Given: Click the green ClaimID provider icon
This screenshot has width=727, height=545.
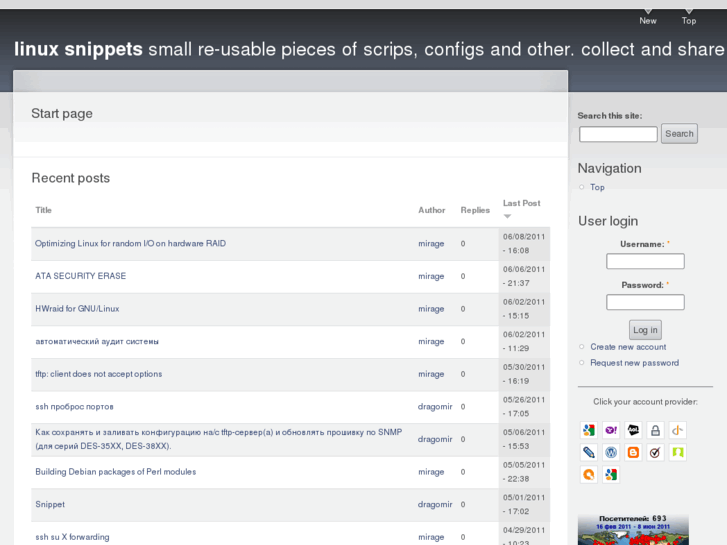Looking at the screenshot, I should (677, 452).
